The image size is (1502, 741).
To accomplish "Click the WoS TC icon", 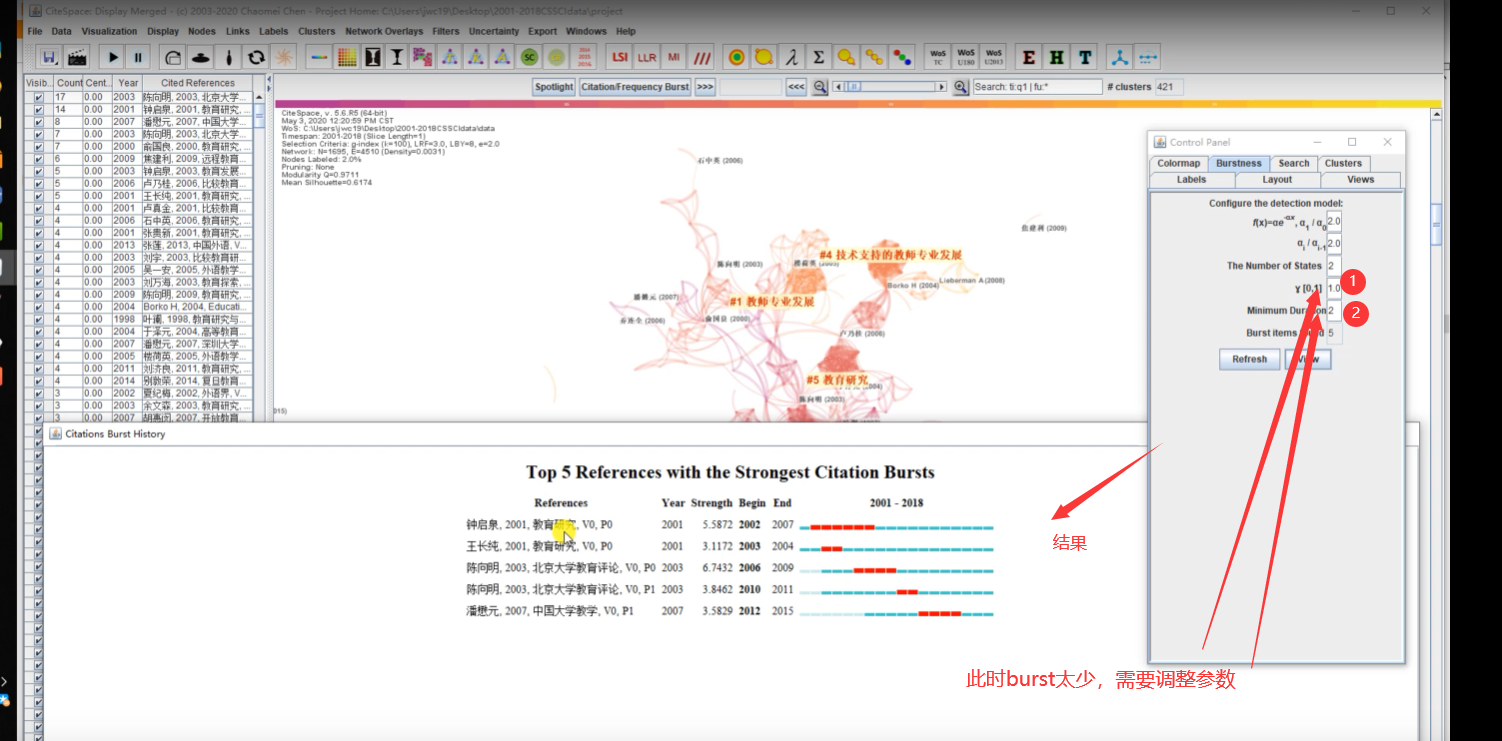I will [x=938, y=57].
